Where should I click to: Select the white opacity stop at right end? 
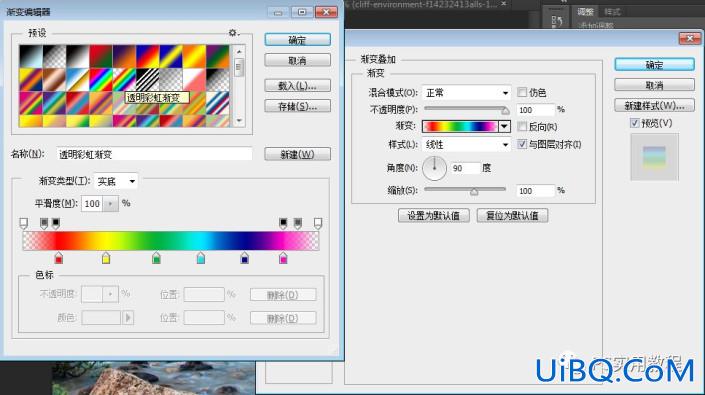tap(318, 223)
